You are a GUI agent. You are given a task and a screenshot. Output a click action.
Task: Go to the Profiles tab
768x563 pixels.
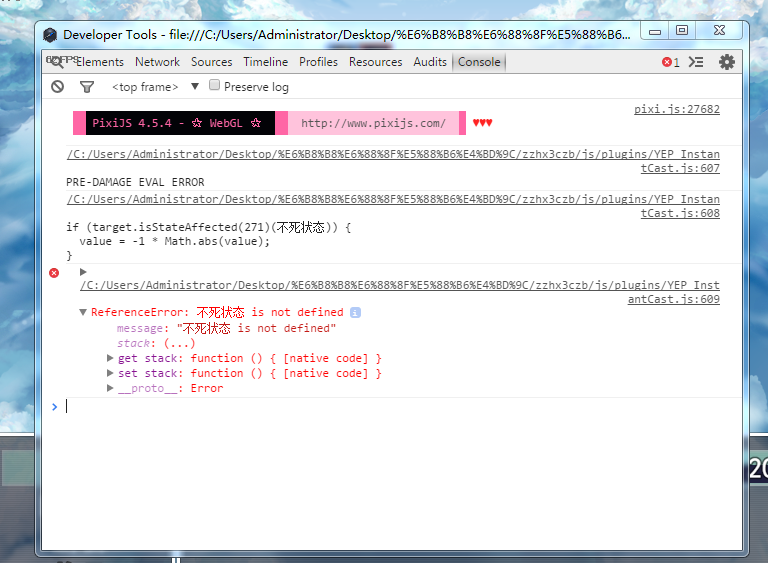pyautogui.click(x=318, y=62)
